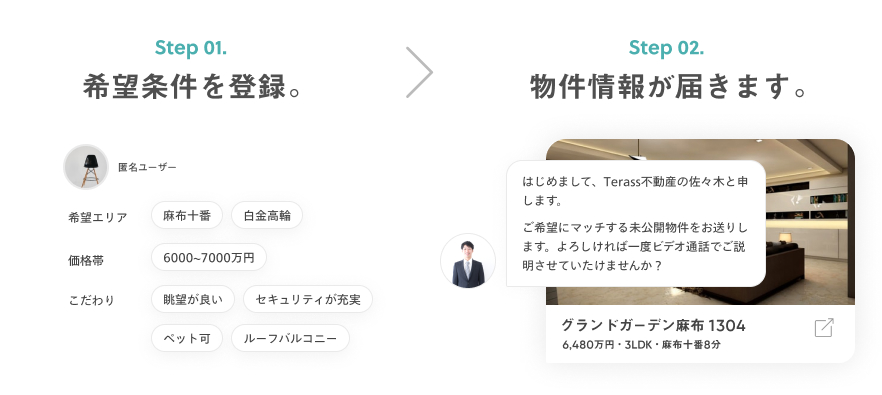Click the 希望条件を登録。 heading
The width and height of the screenshot is (882, 395).
pos(192,87)
